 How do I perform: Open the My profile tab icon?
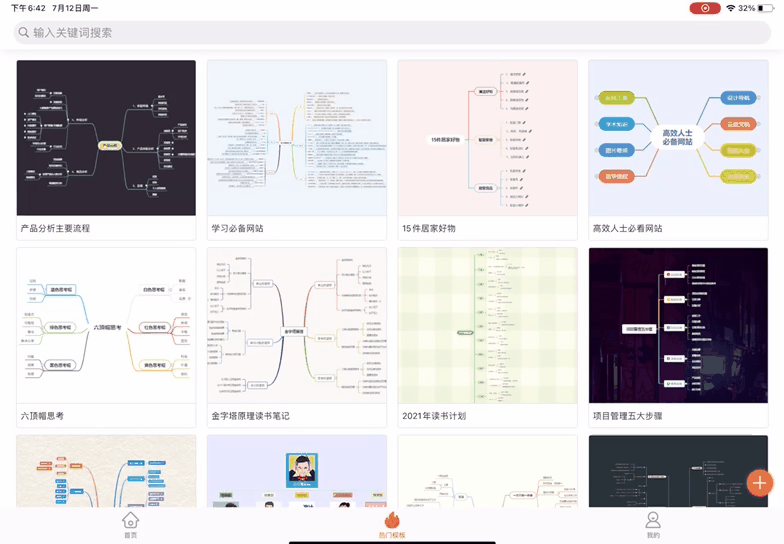653,520
